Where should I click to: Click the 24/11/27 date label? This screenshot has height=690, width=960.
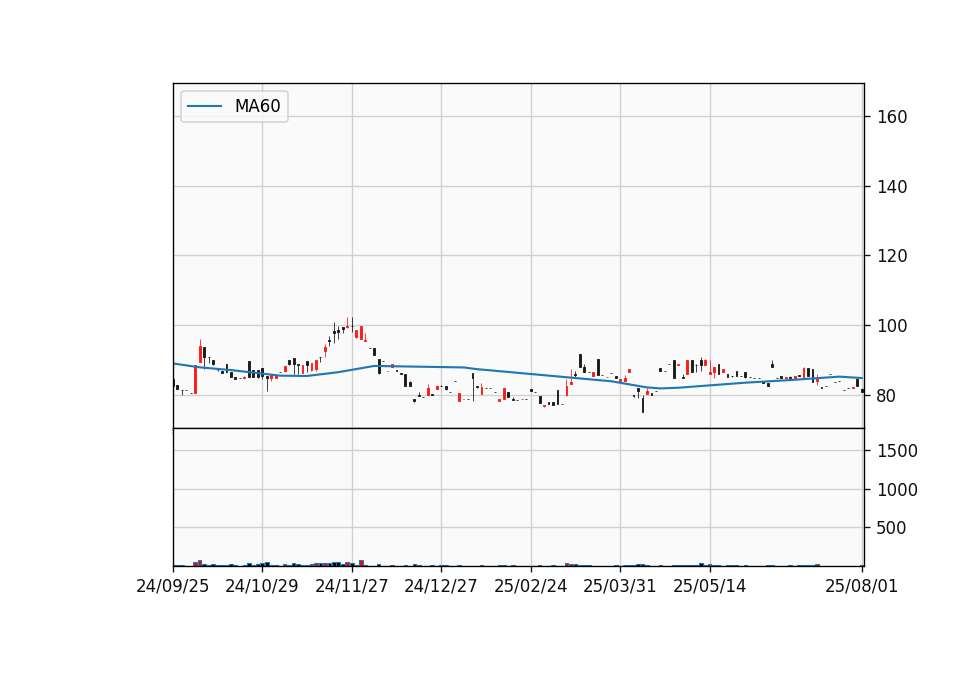351,586
